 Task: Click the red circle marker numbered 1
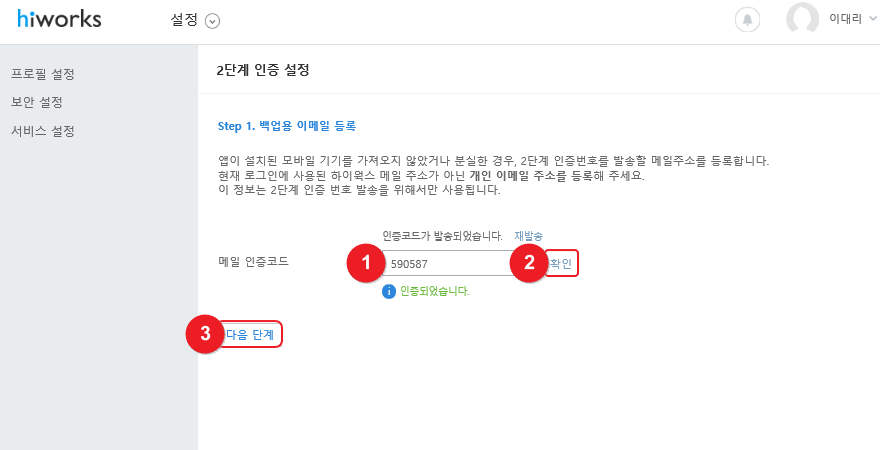click(x=365, y=263)
